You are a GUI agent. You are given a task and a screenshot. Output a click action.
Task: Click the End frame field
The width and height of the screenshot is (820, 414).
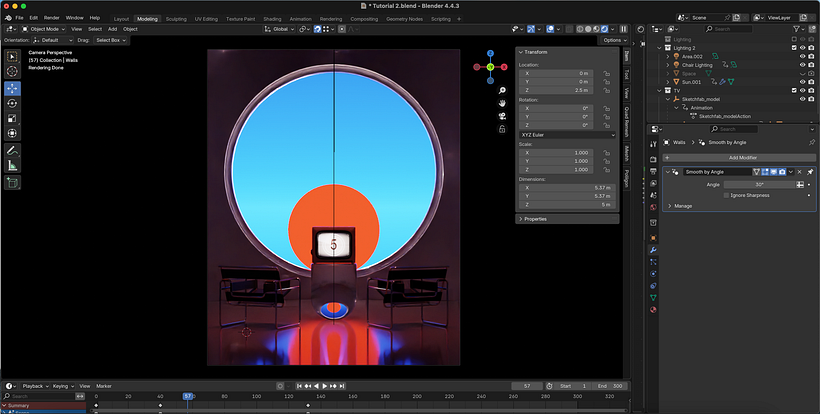[x=610, y=386]
